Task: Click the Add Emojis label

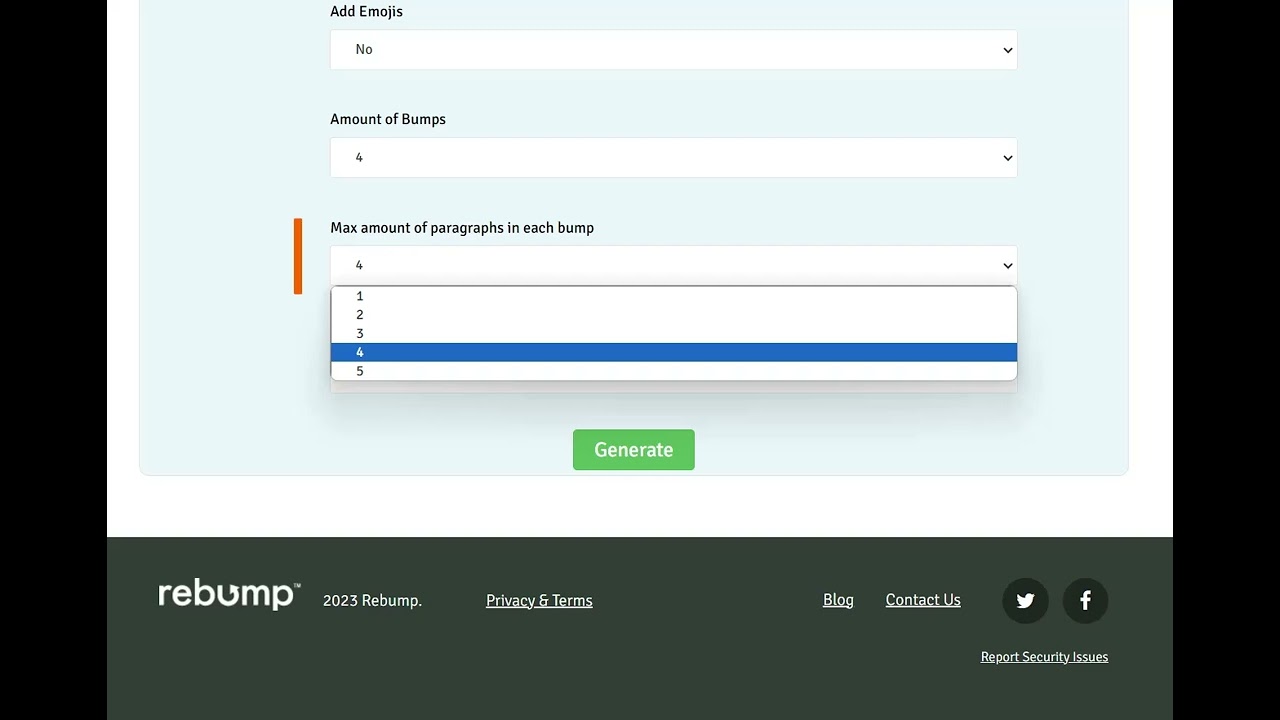Action: pyautogui.click(x=366, y=12)
